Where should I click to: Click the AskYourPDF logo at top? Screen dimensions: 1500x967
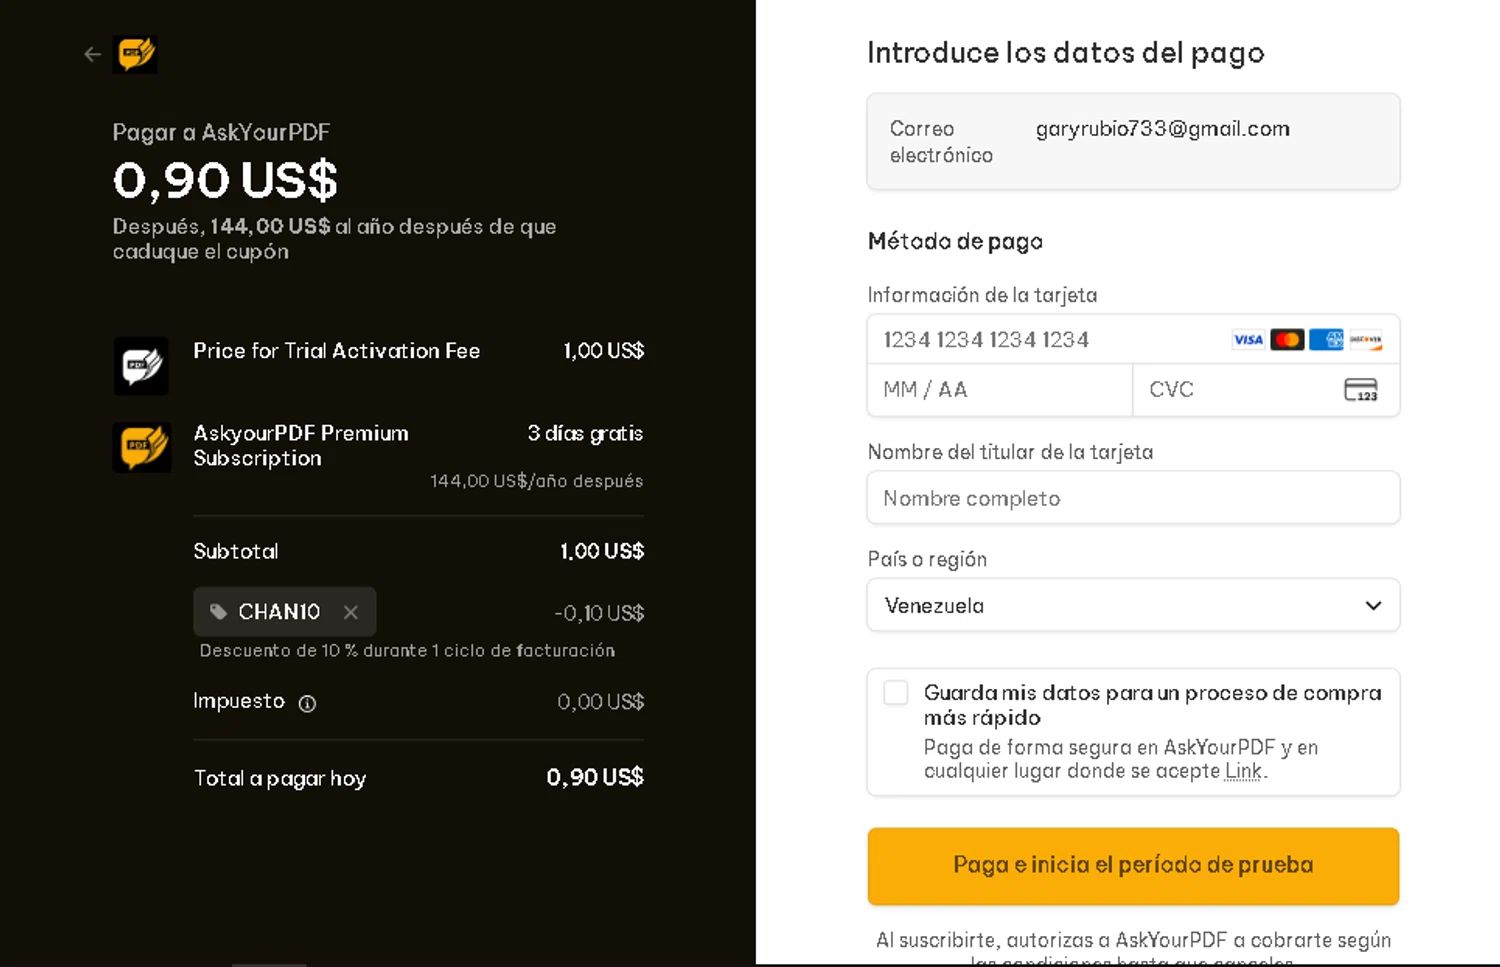[136, 54]
